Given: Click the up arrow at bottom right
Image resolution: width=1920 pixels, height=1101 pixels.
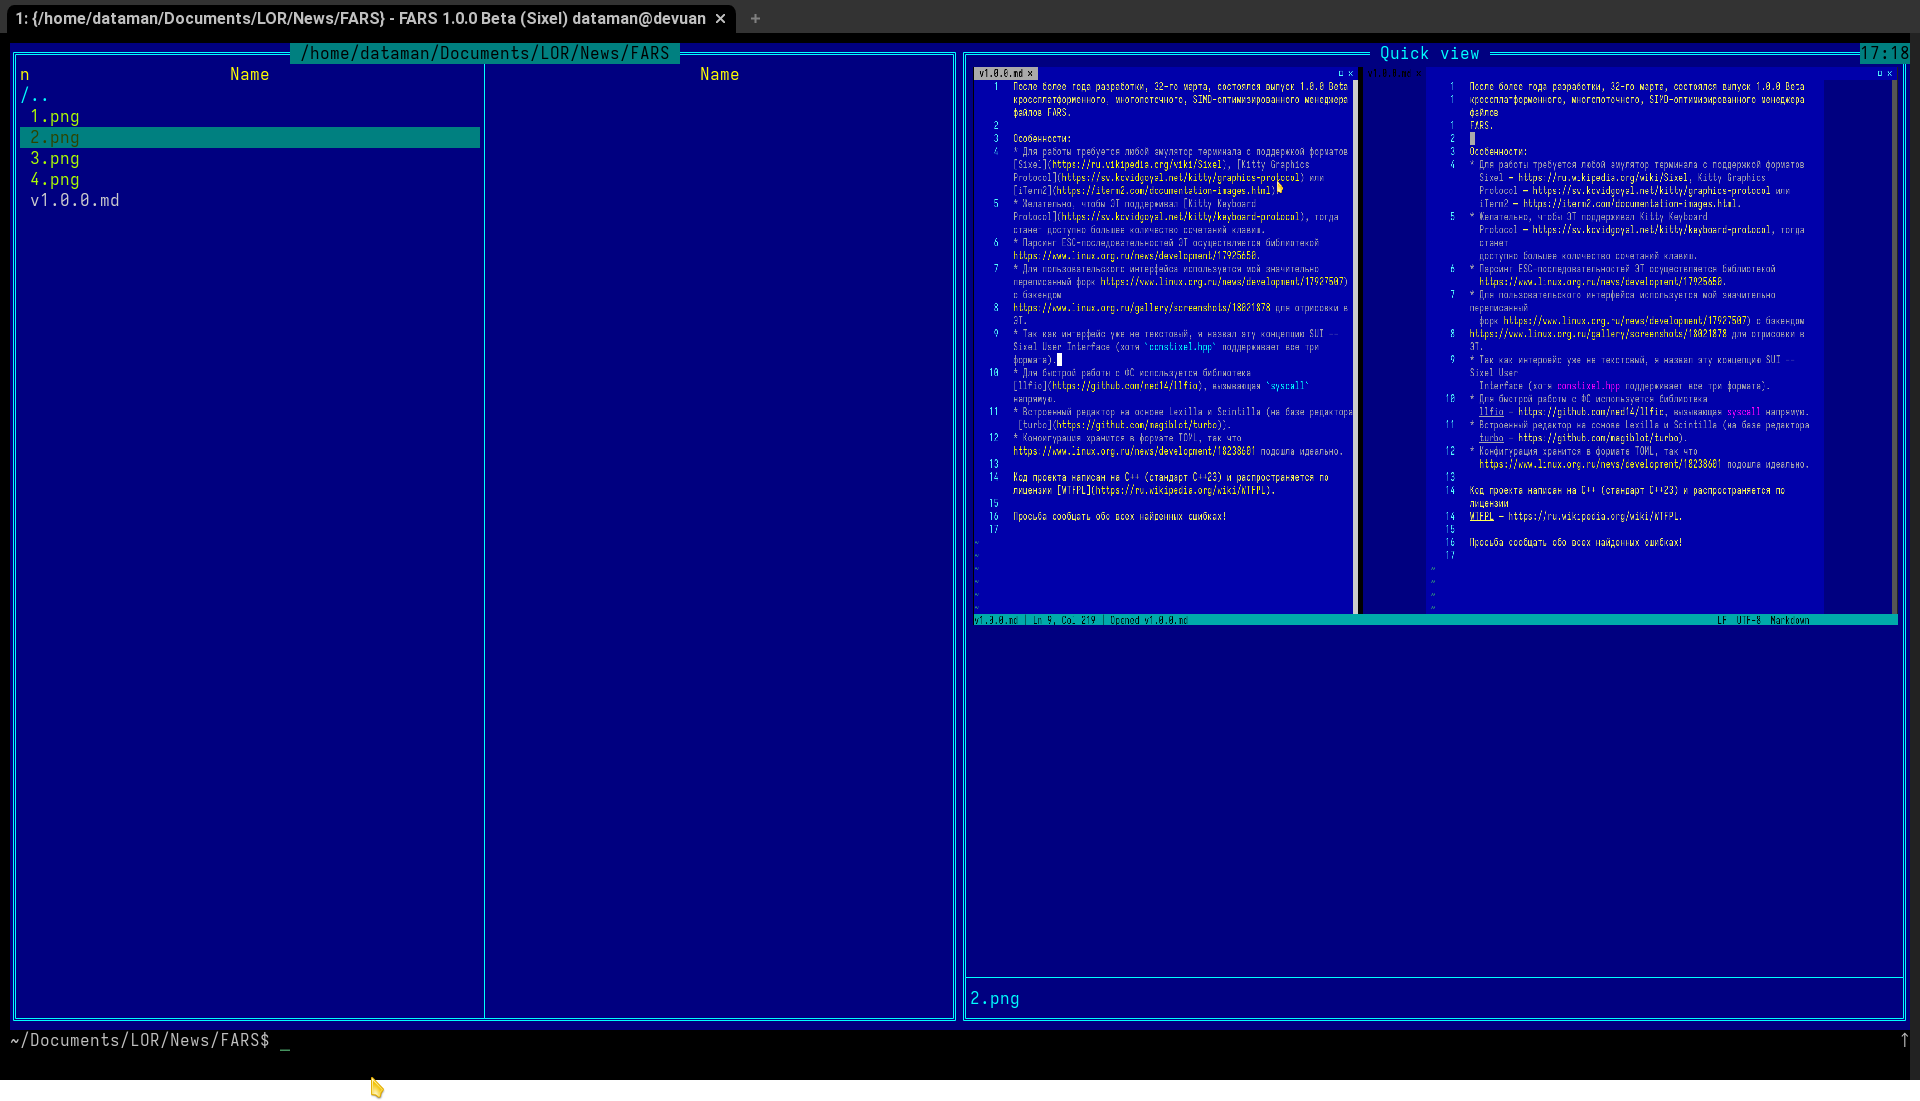Looking at the screenshot, I should tap(1904, 1041).
